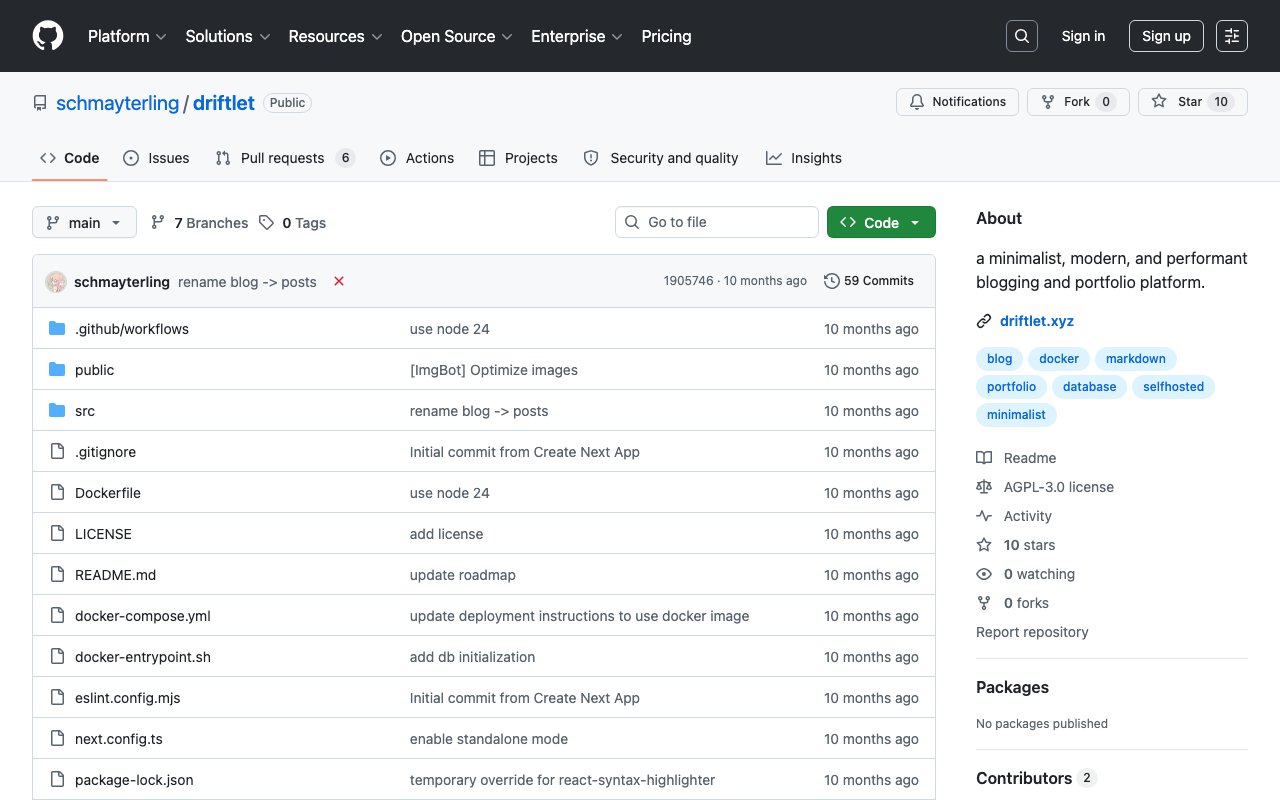Open the appearance settings sliders icon
Viewport: 1280px width, 800px height.
click(x=1232, y=36)
